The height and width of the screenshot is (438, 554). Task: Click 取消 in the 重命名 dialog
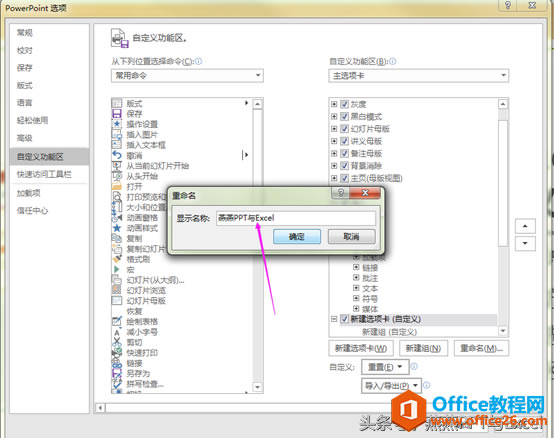click(352, 236)
